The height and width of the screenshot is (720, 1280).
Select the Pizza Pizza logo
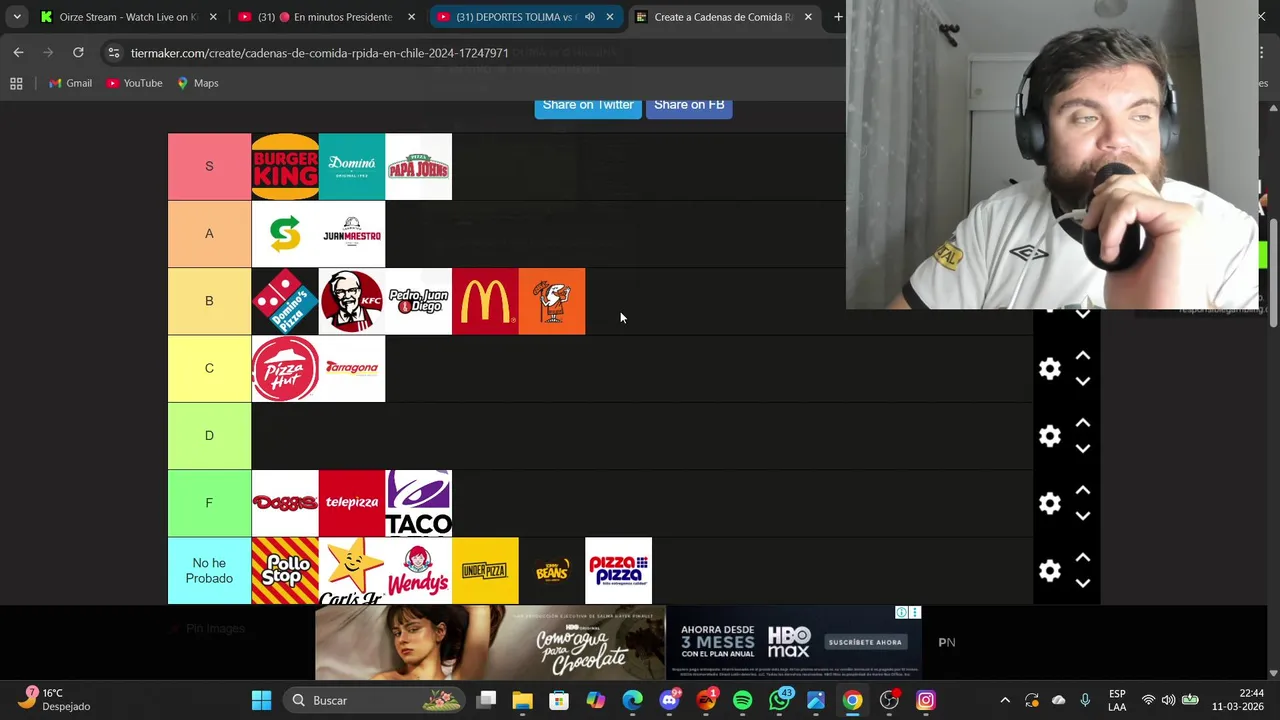pyautogui.click(x=618, y=570)
